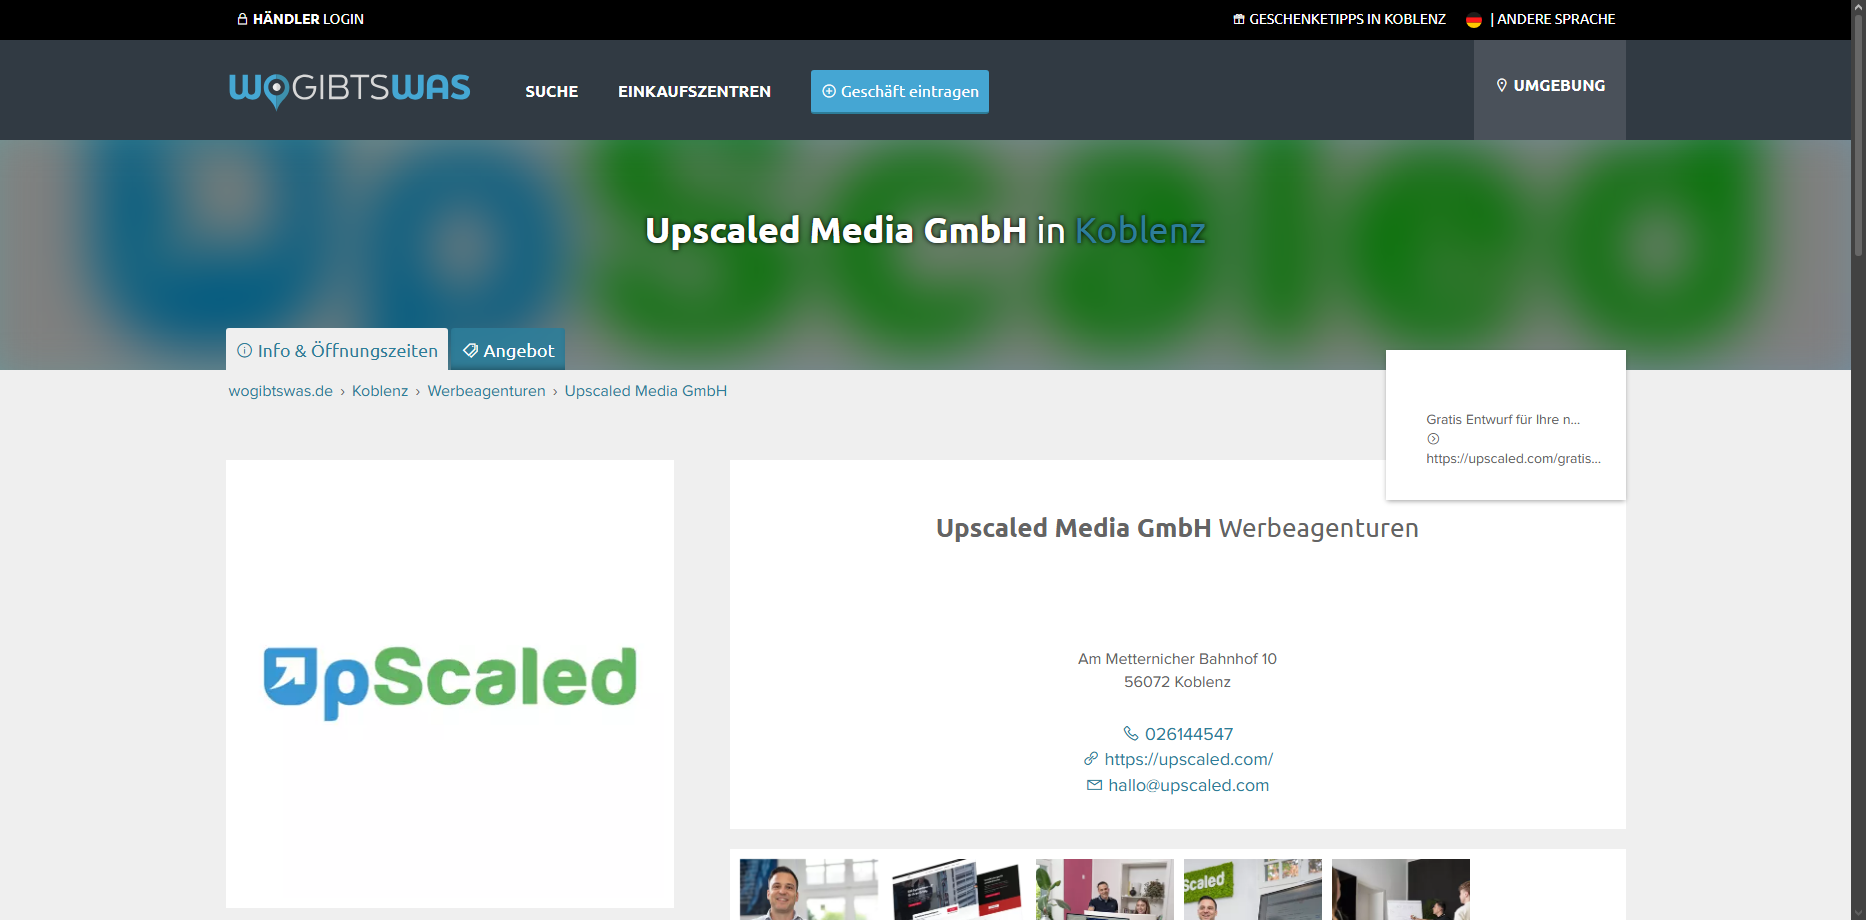Switch to Info & Öffnungszeiten tab
The image size is (1866, 920).
coord(337,349)
